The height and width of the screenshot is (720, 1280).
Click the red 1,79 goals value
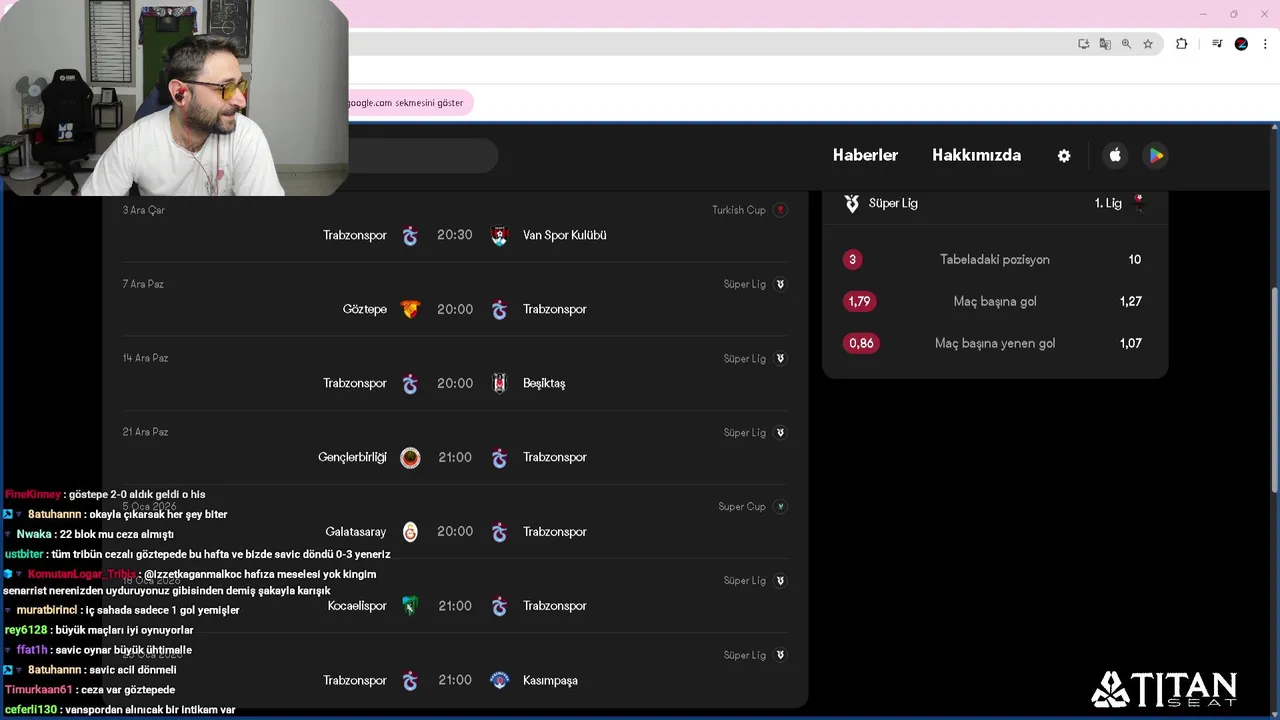click(859, 301)
